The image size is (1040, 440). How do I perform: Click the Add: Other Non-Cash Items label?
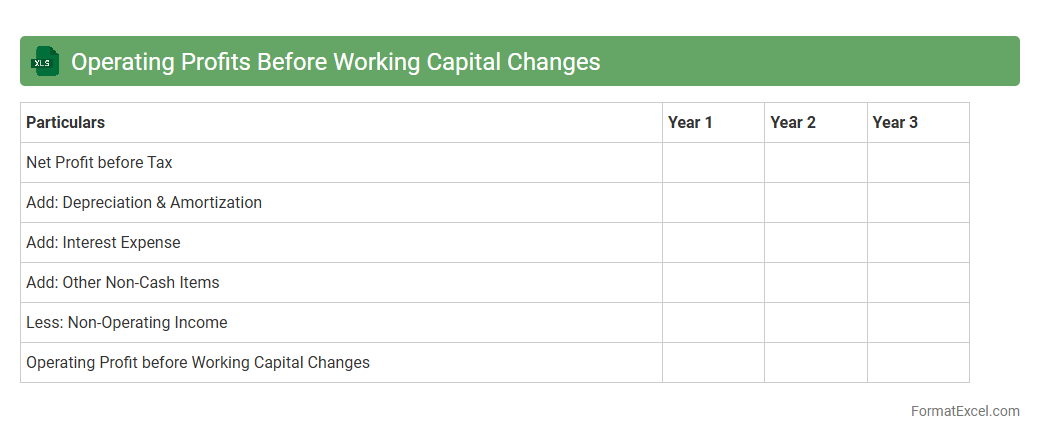(123, 283)
